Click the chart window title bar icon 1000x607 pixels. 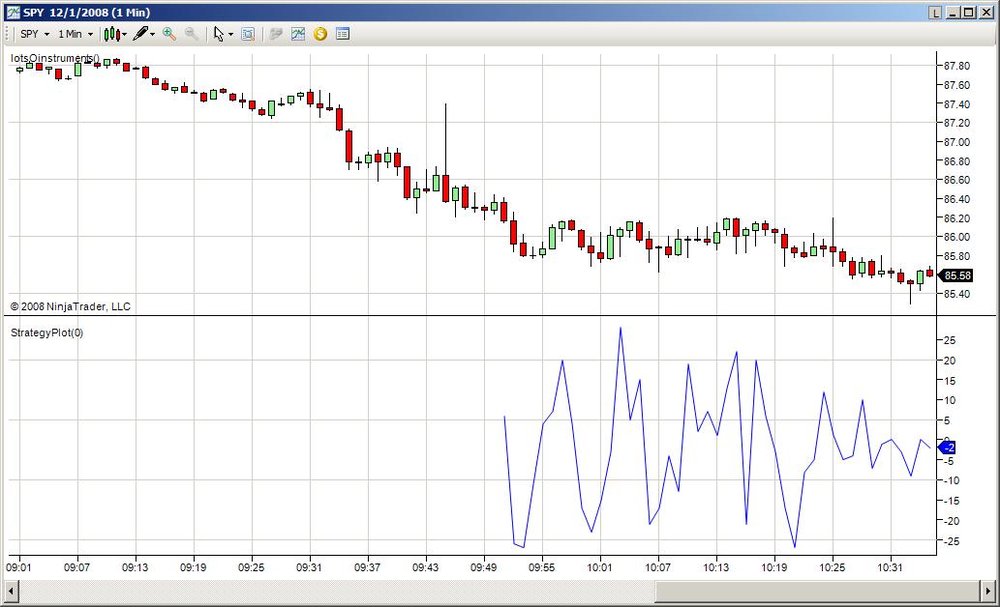tap(13, 12)
